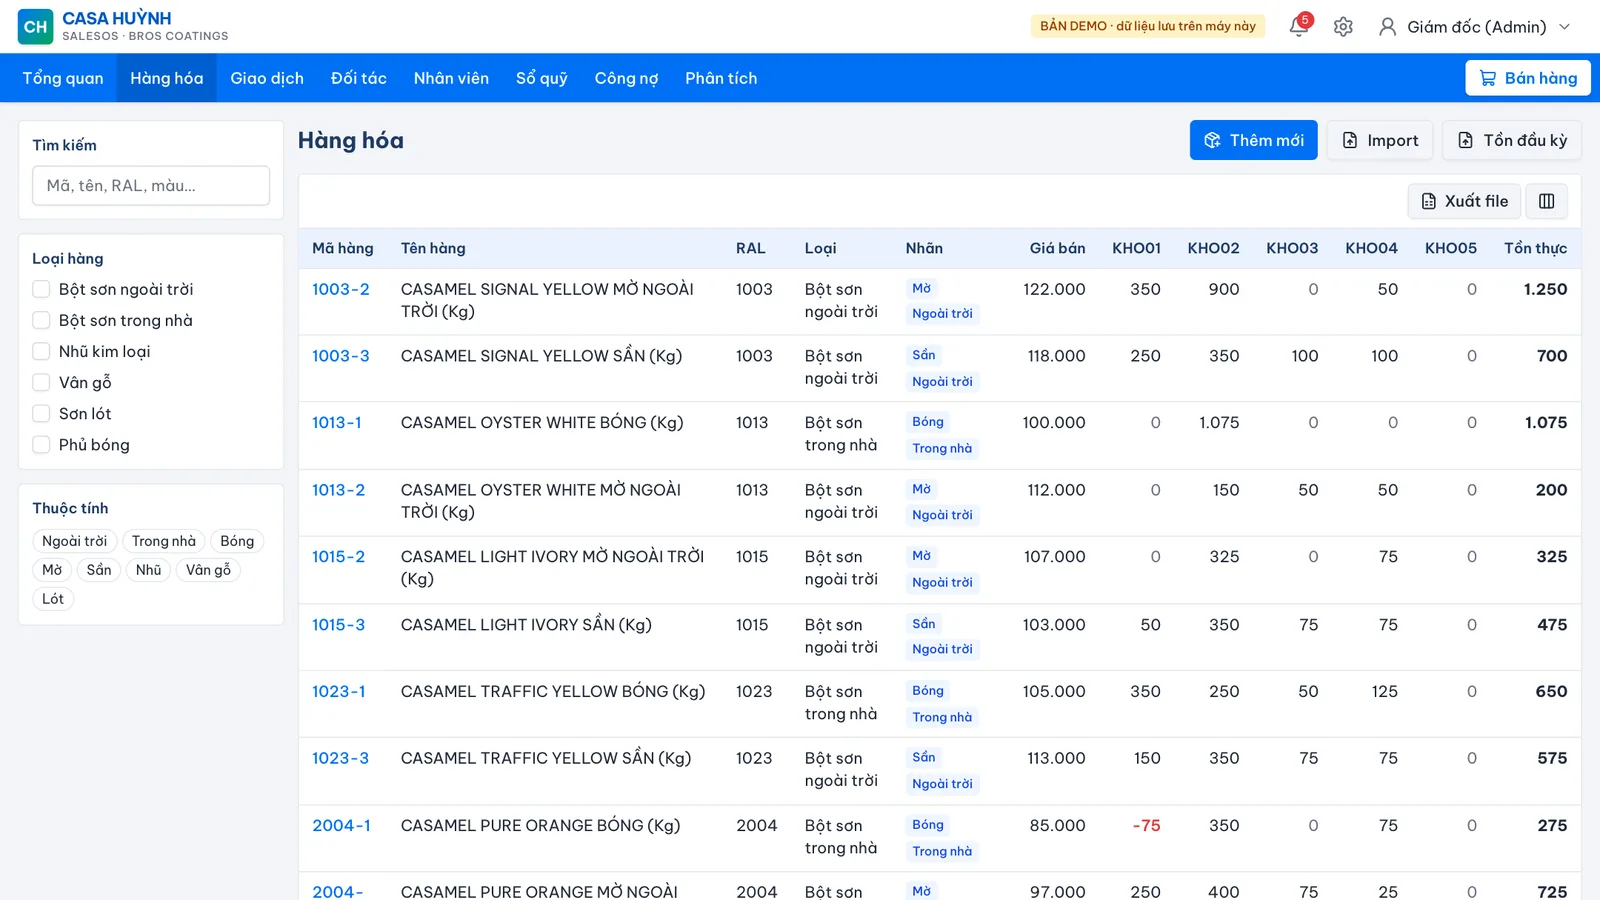This screenshot has height=900, width=1600.
Task: Enable the Nhũ kim loại checkbox
Action: coord(41,351)
